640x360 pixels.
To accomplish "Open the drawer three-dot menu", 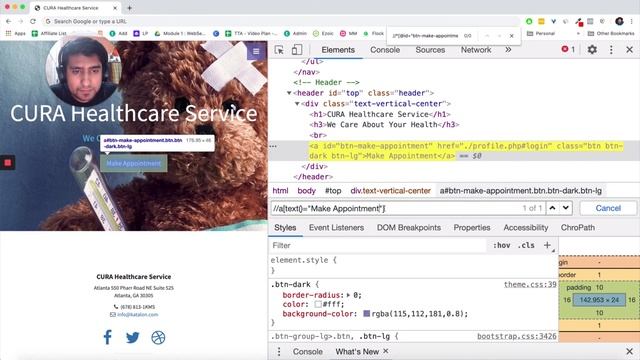I will coord(279,351).
